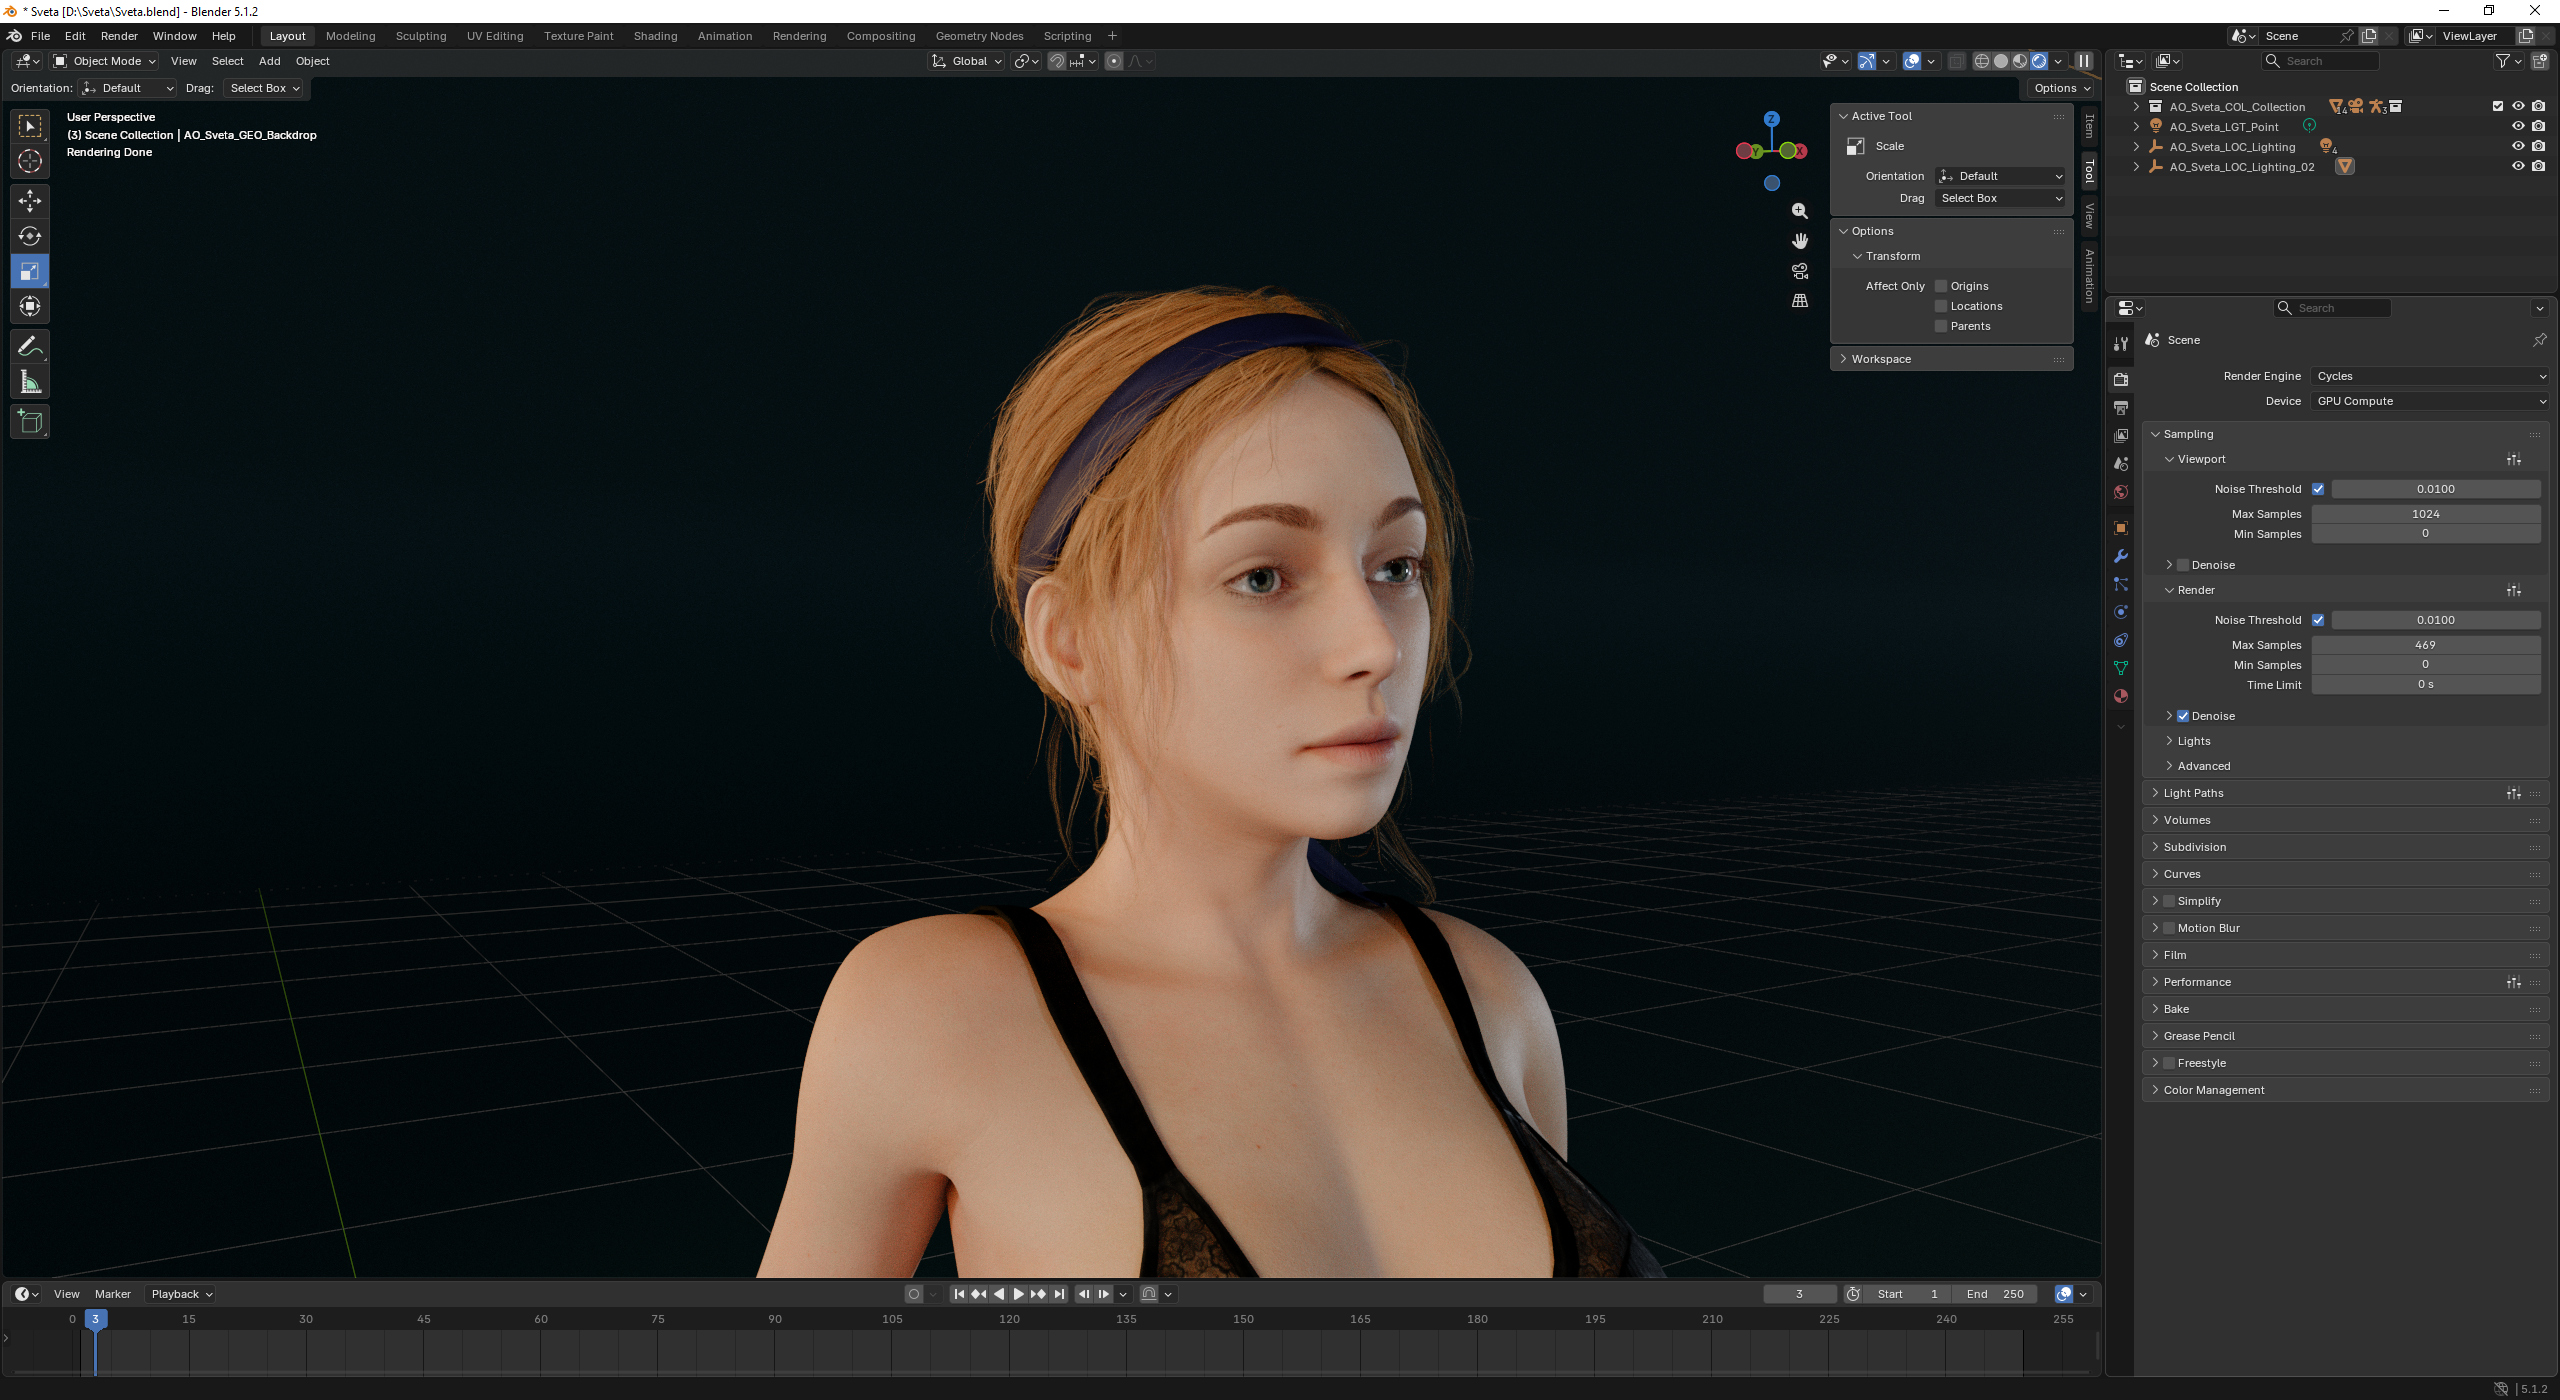
Task: Open Device dropdown showing GPU Compute
Action: tap(2430, 401)
